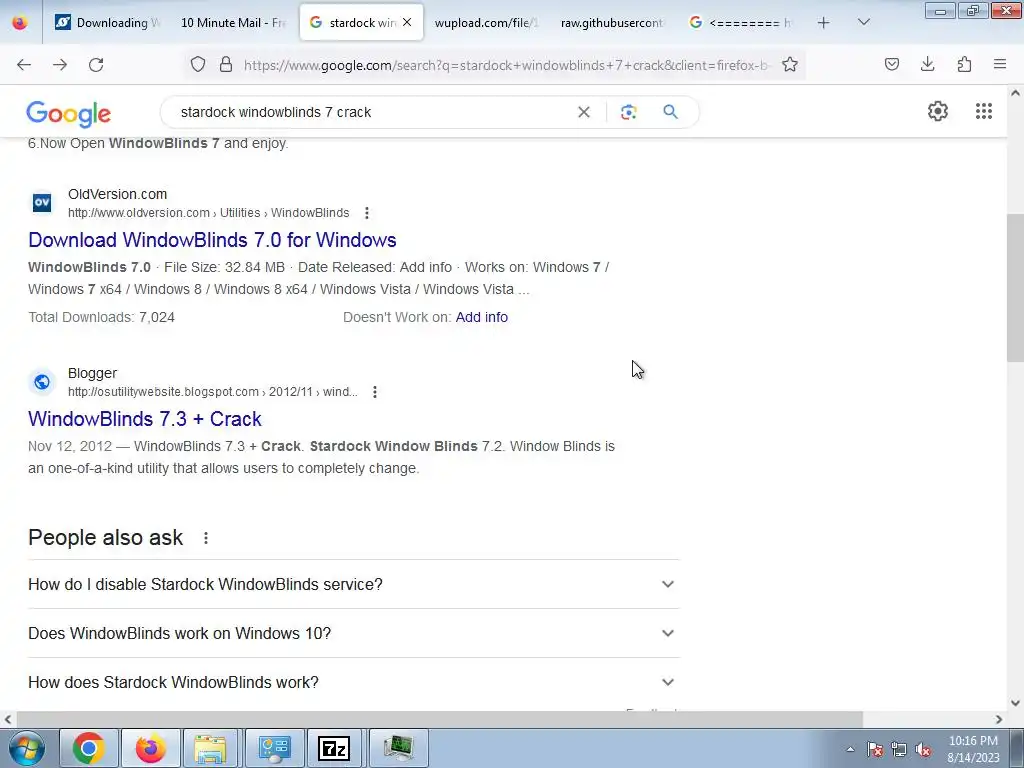This screenshot has height=768, width=1024.
Task: Click OldVersion.com favicon
Action: click(42, 203)
